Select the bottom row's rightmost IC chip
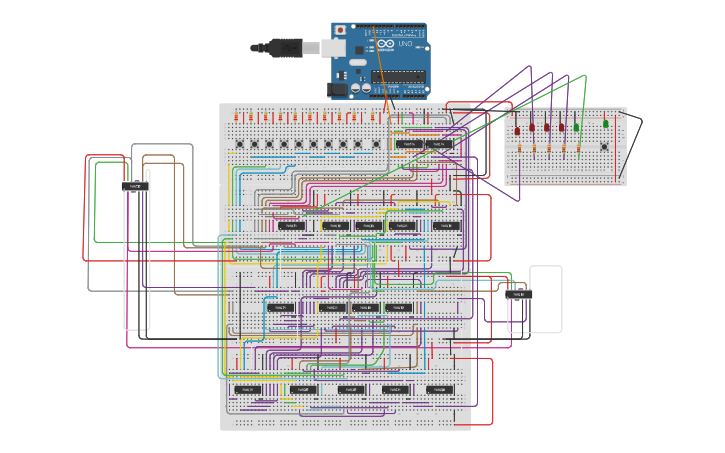Screen dimensions: 725x453 tap(441, 389)
